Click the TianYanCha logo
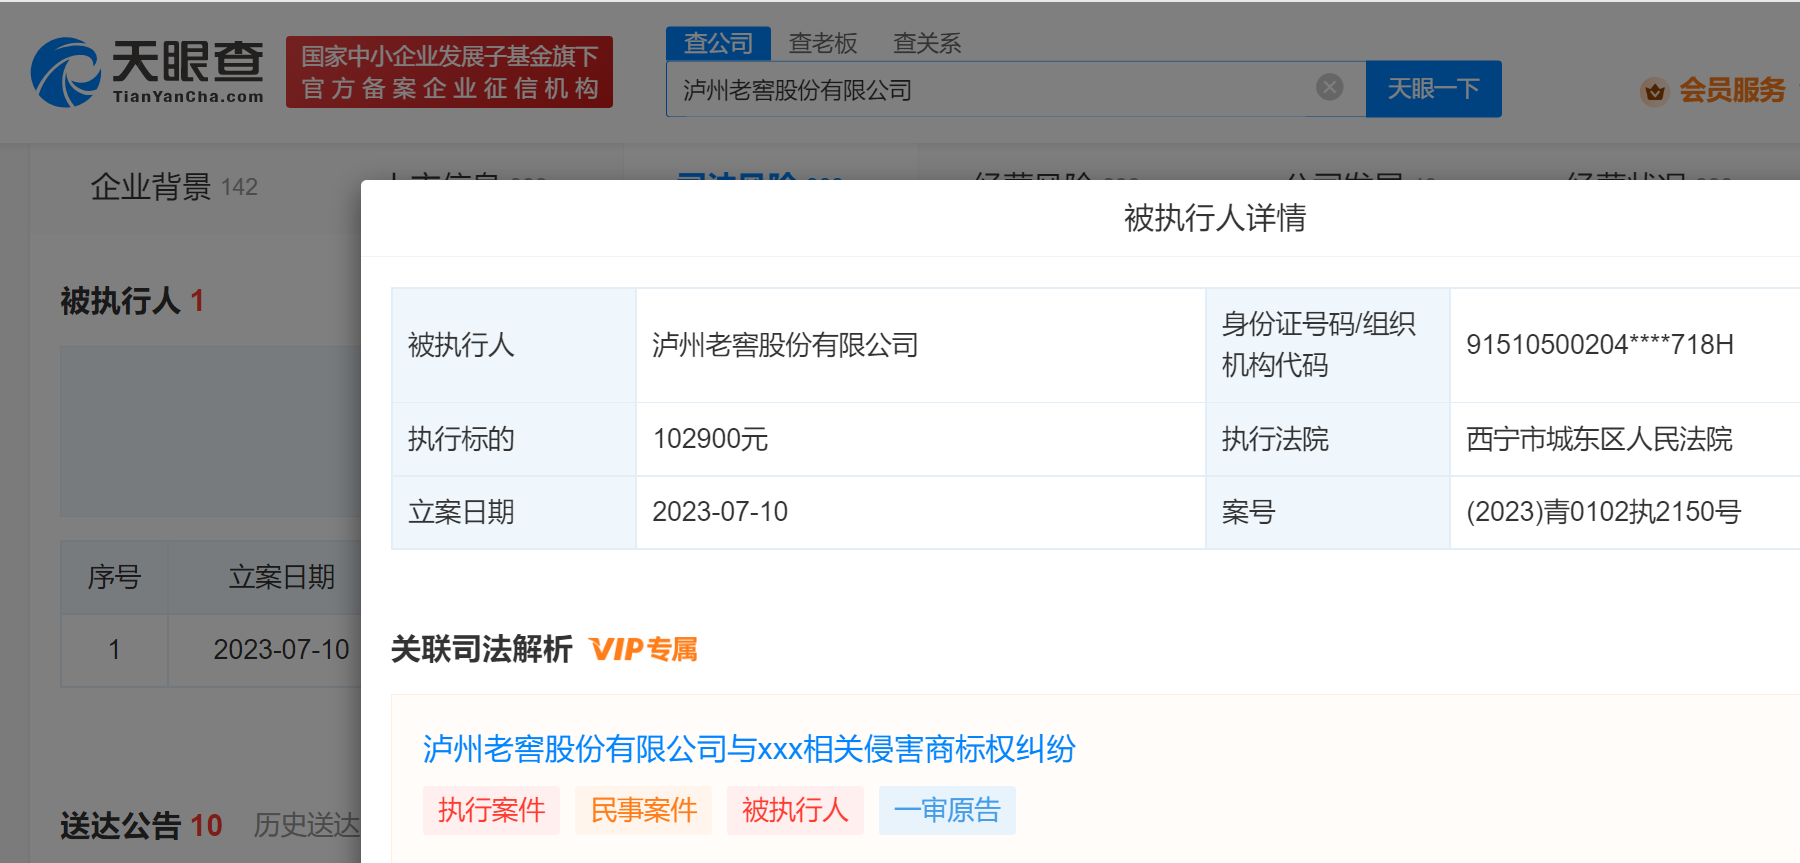The image size is (1800, 863). click(148, 72)
